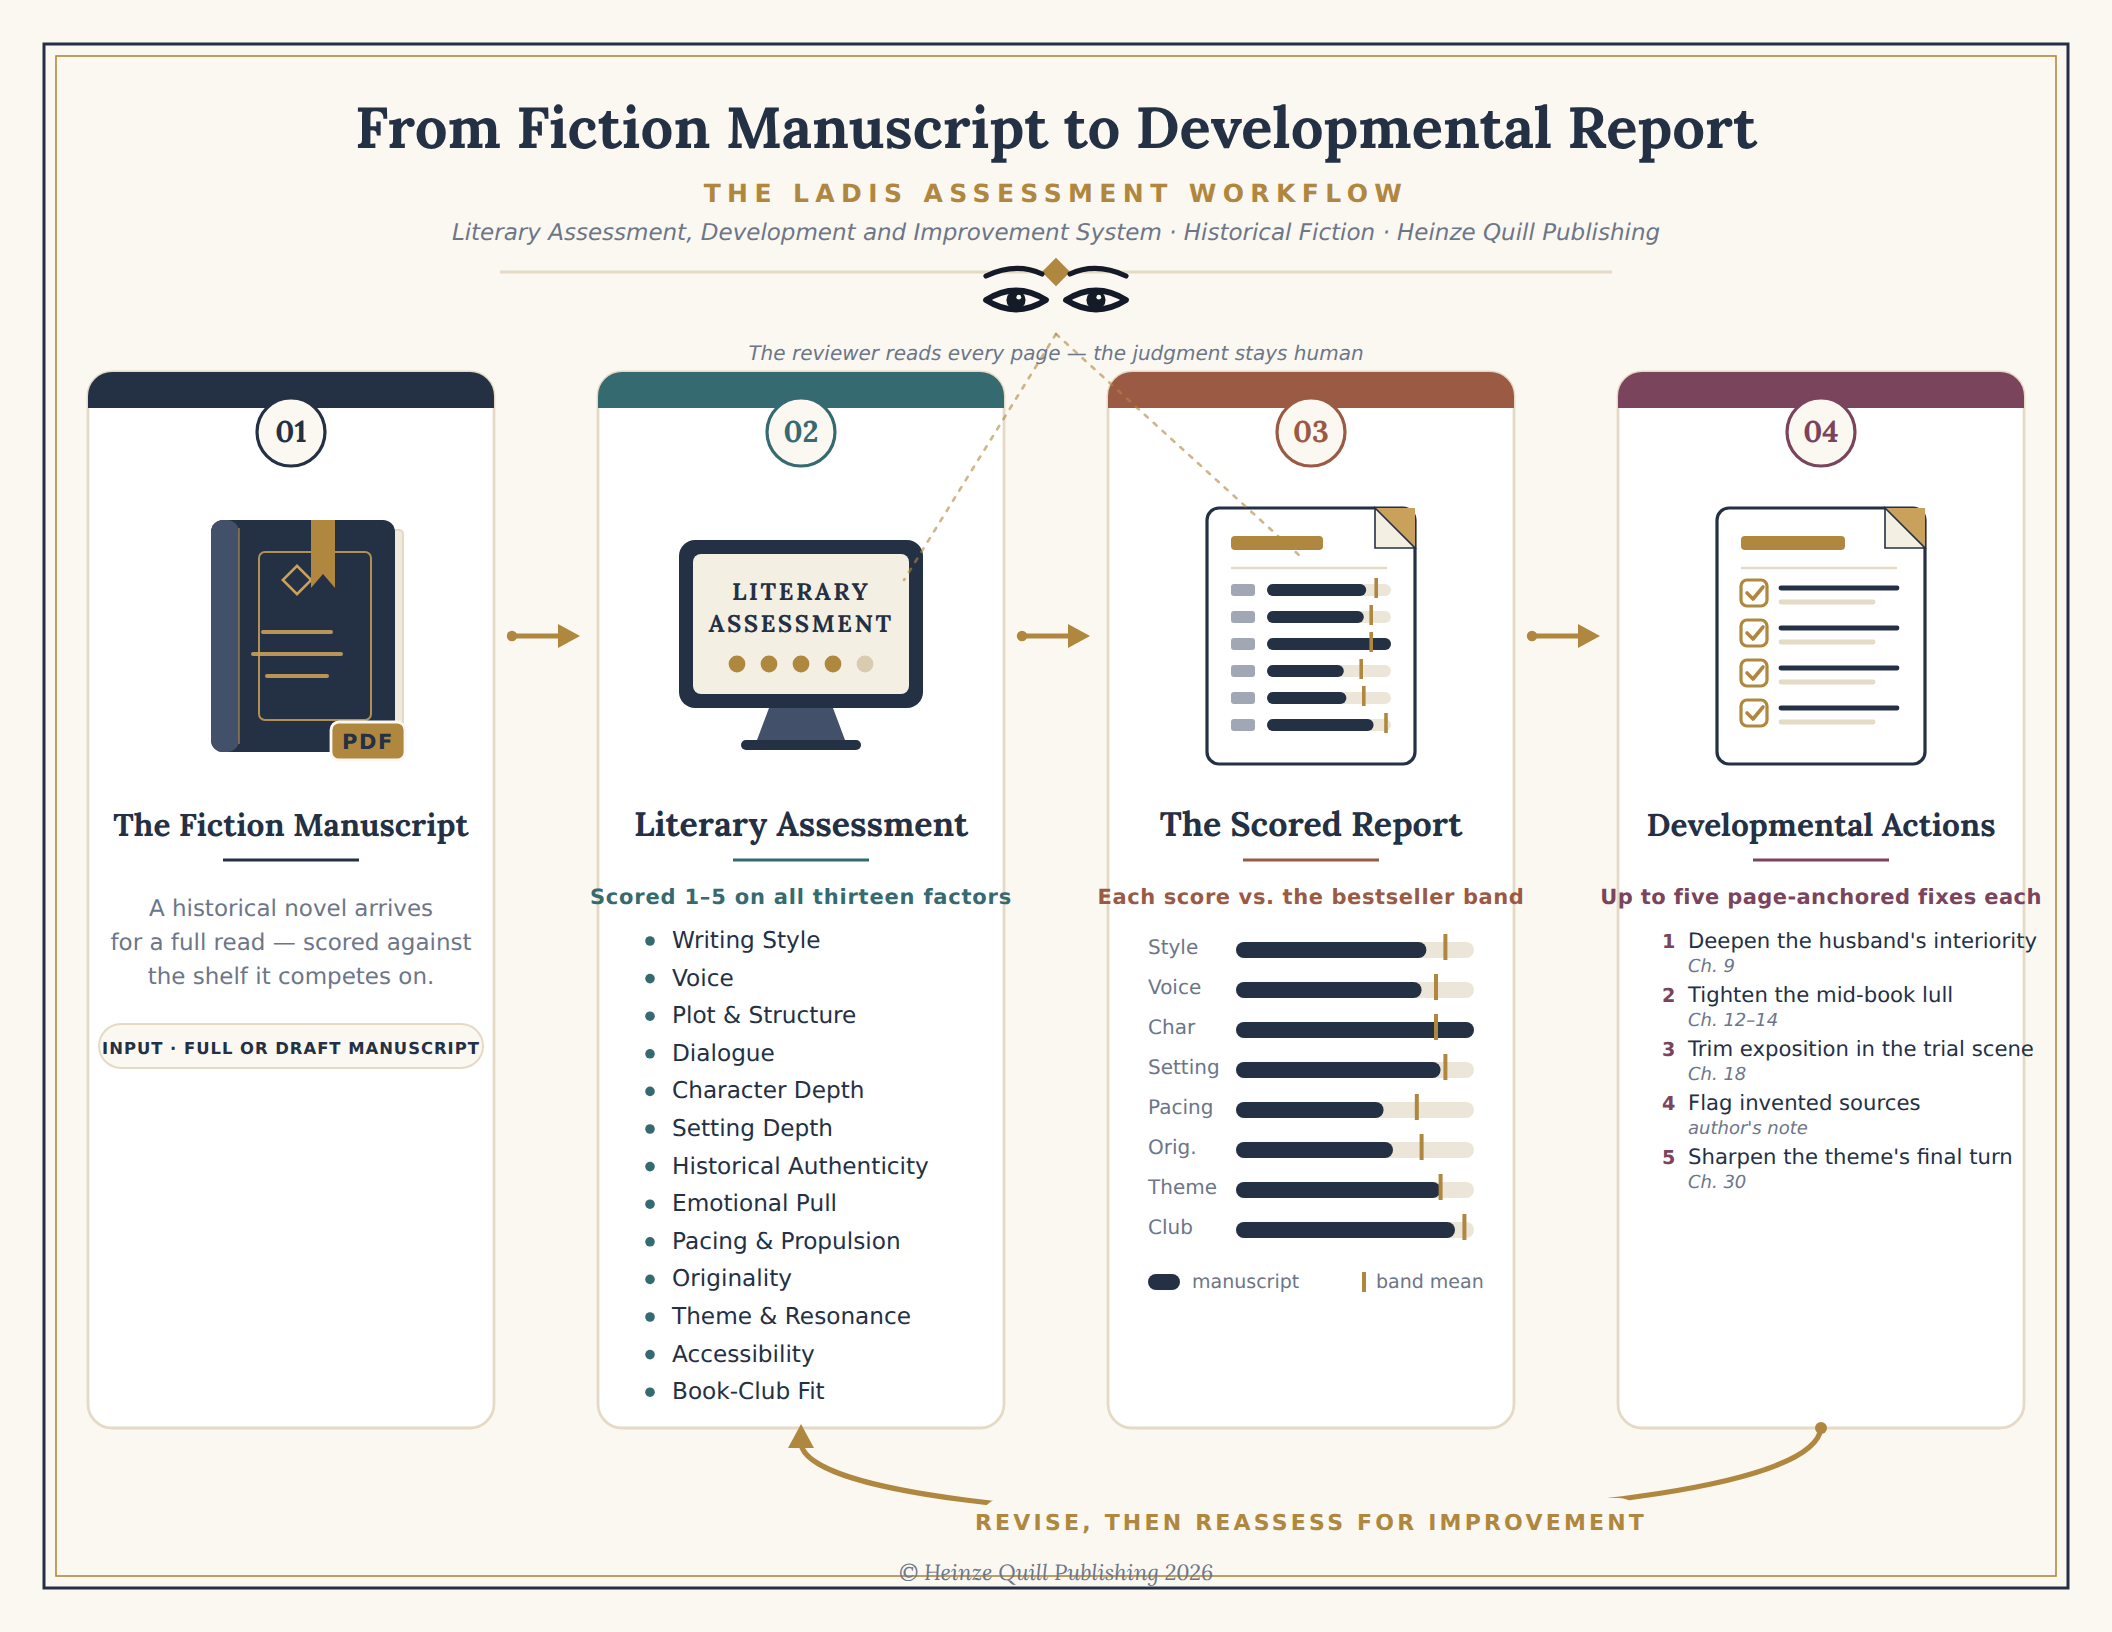Click the Club score bar
The height and width of the screenshot is (1632, 2112).
(x=1355, y=1229)
